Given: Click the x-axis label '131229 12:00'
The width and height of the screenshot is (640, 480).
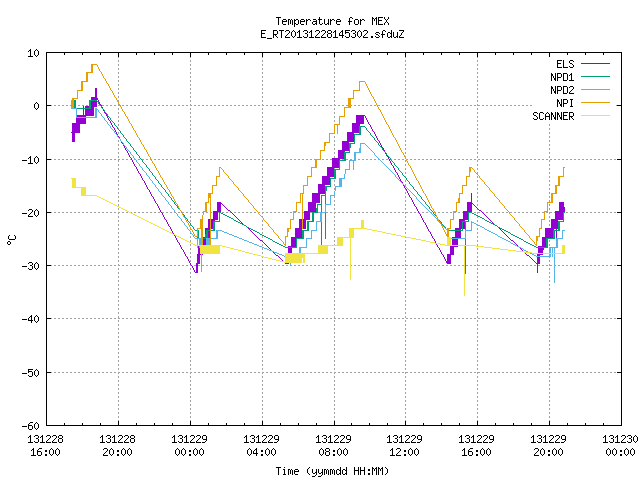Looking at the screenshot, I should click(404, 446).
